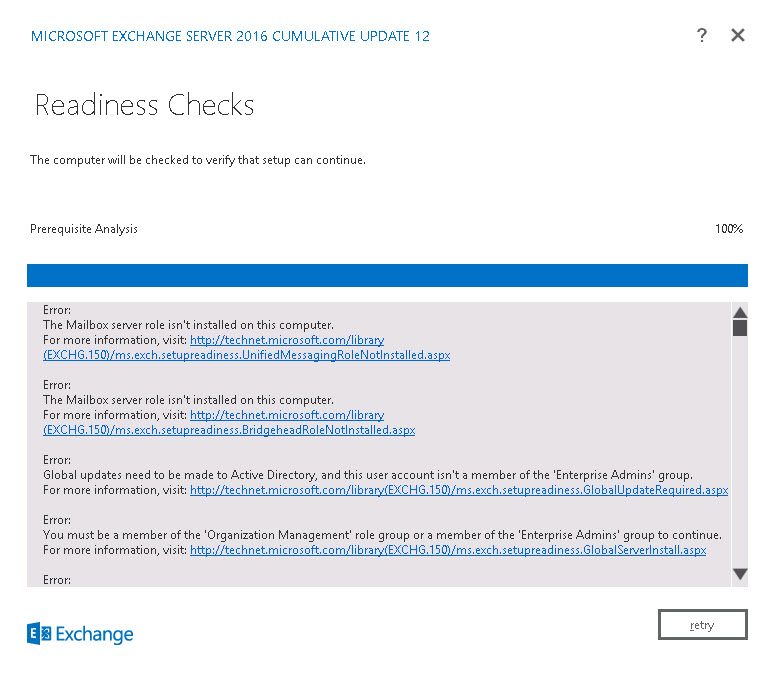Click the Readiness Checks heading

tap(145, 106)
